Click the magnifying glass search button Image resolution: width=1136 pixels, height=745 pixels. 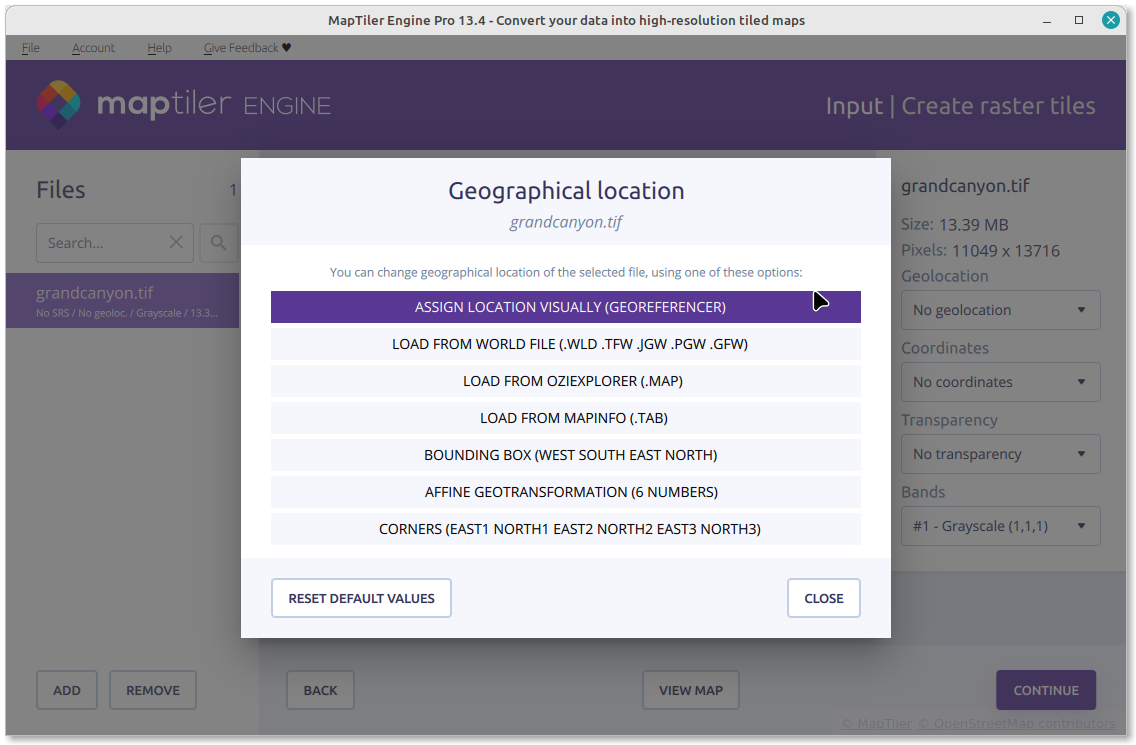click(x=218, y=242)
